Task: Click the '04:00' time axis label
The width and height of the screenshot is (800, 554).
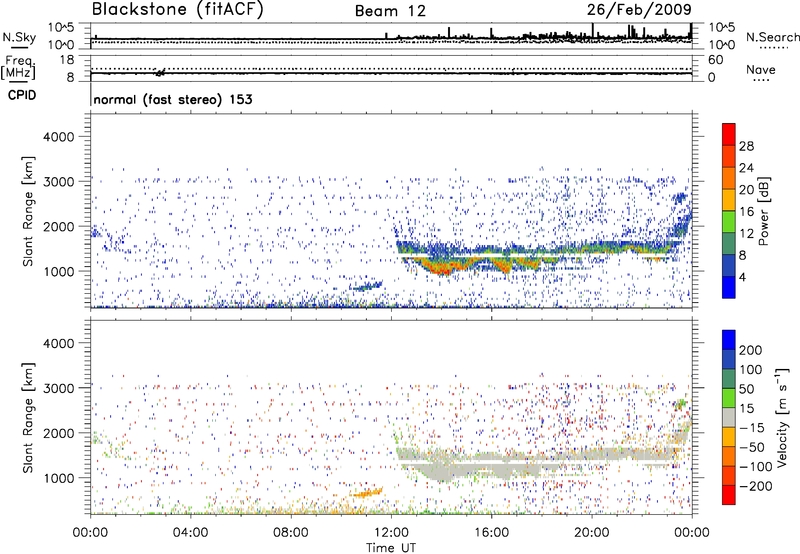Action: click(190, 533)
